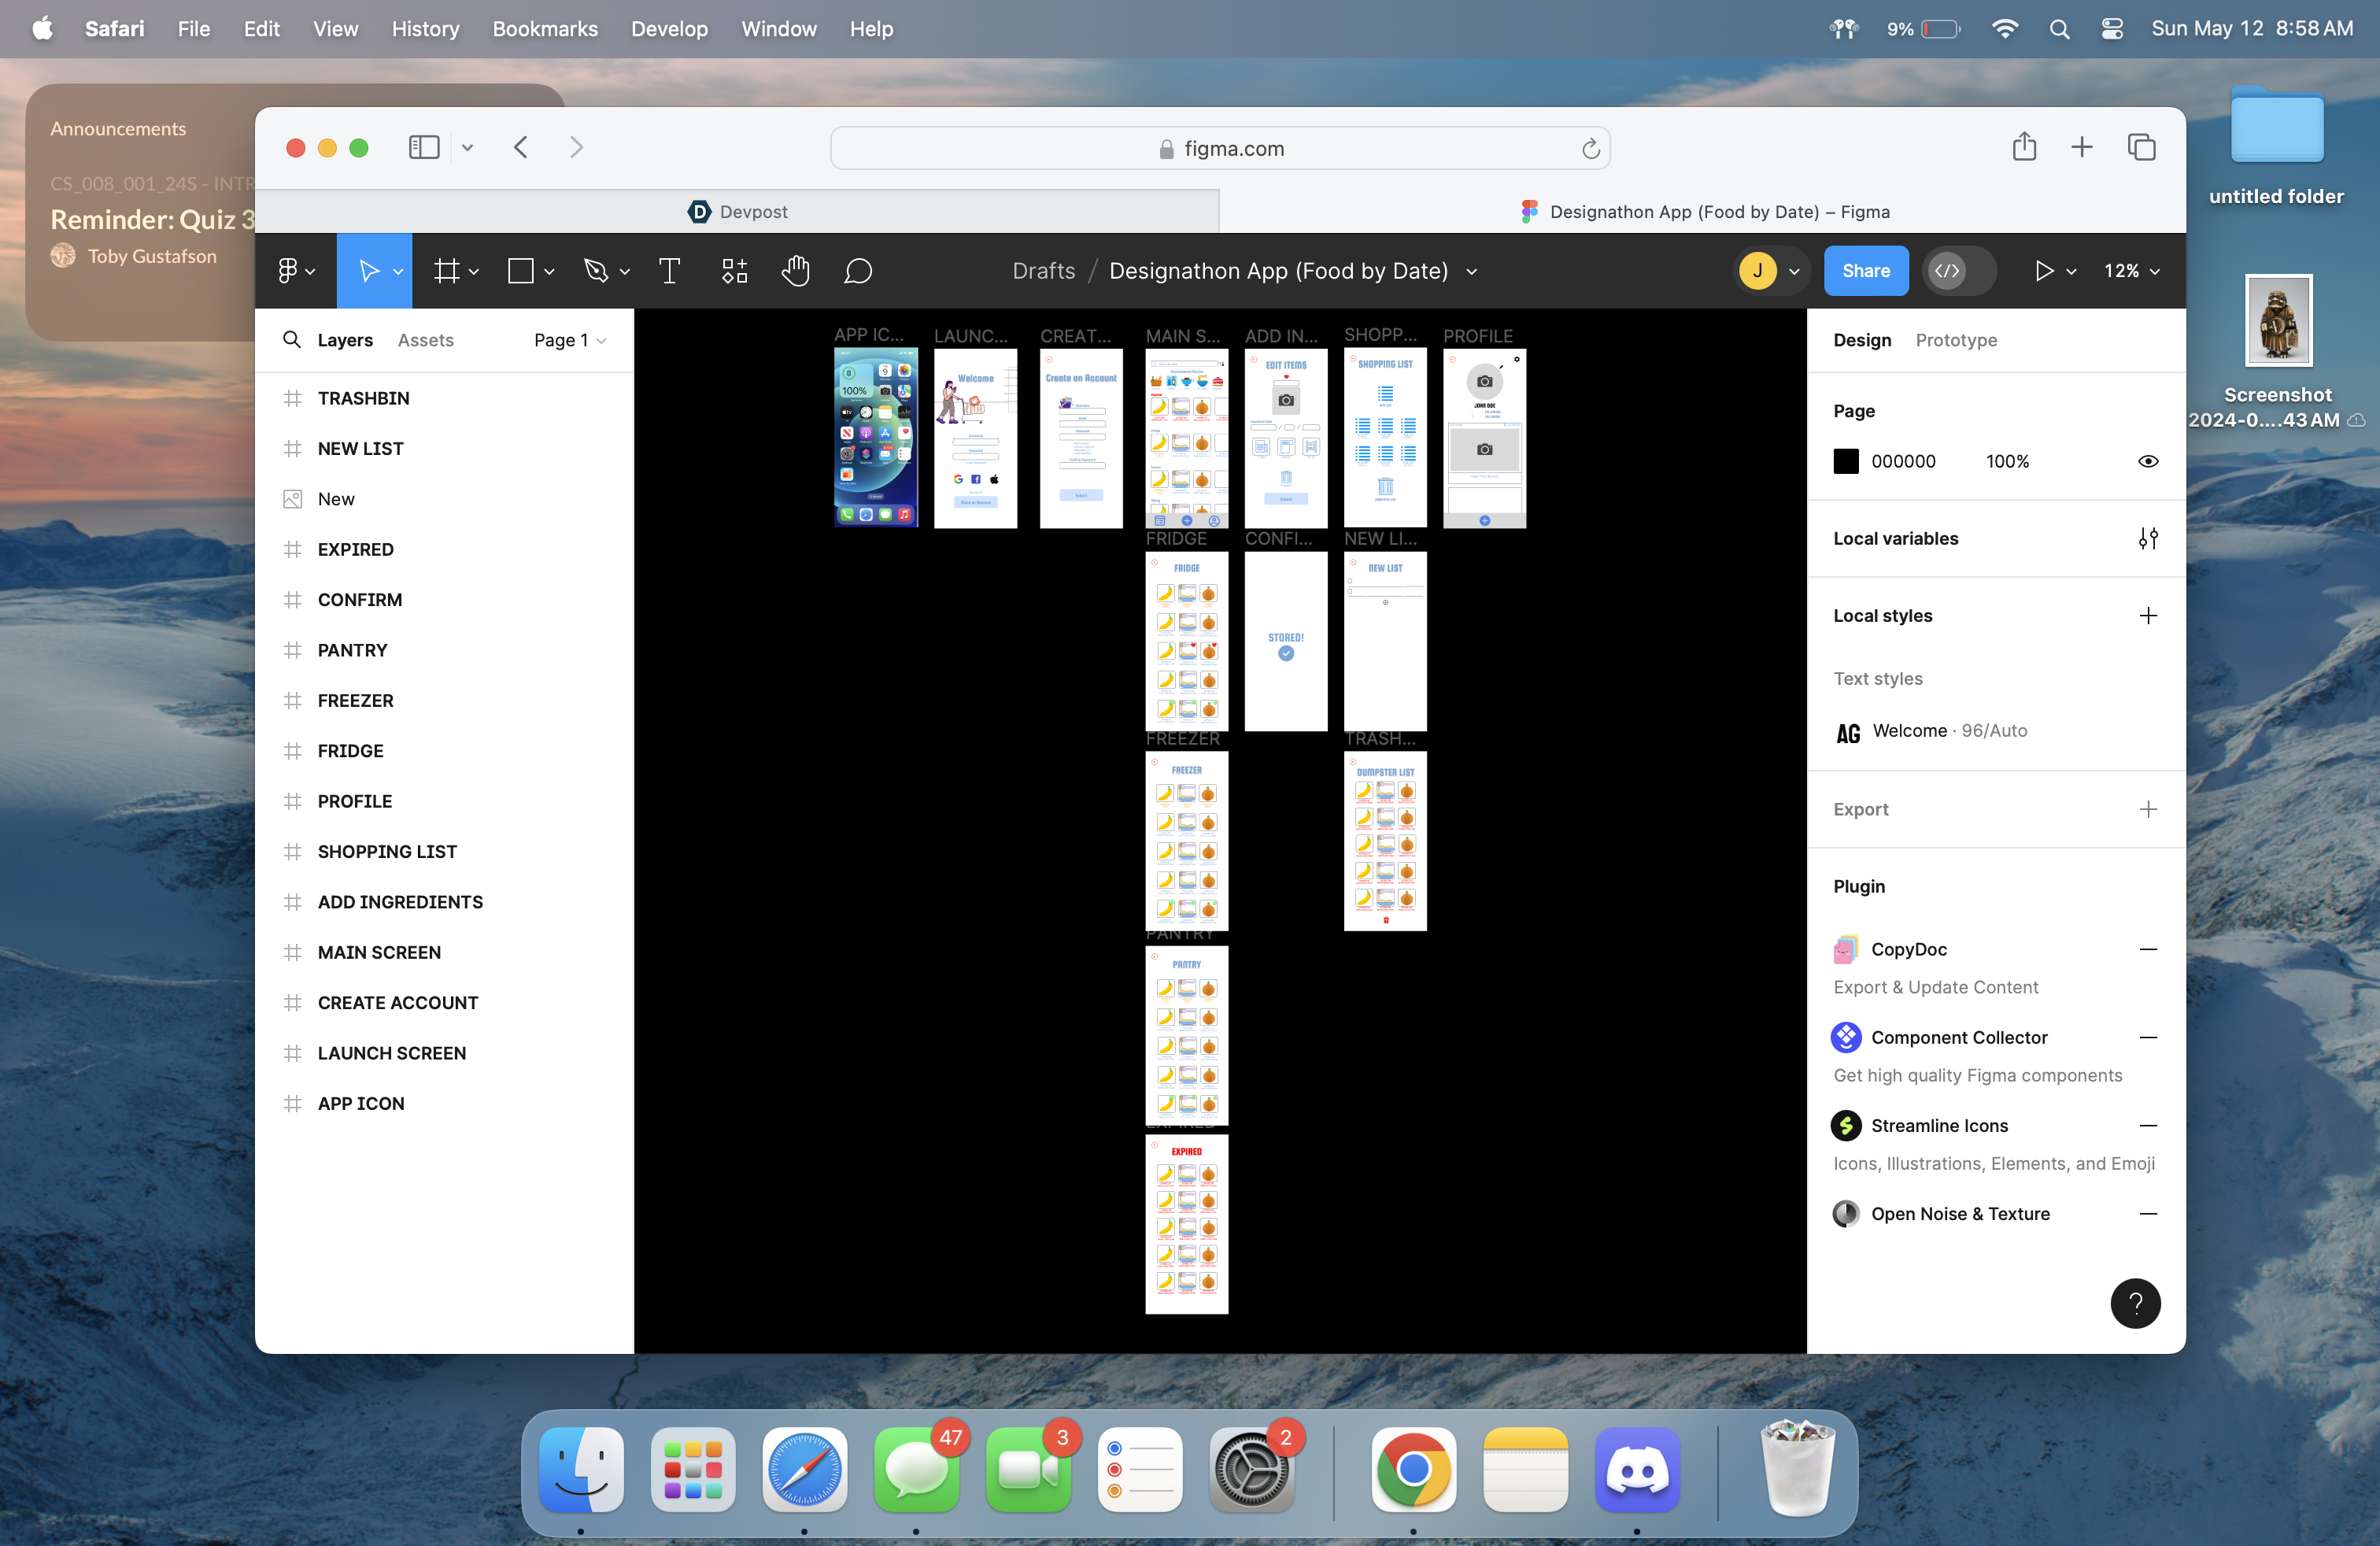Select the Pen tool
The width and height of the screenshot is (2380, 1546).
point(596,271)
